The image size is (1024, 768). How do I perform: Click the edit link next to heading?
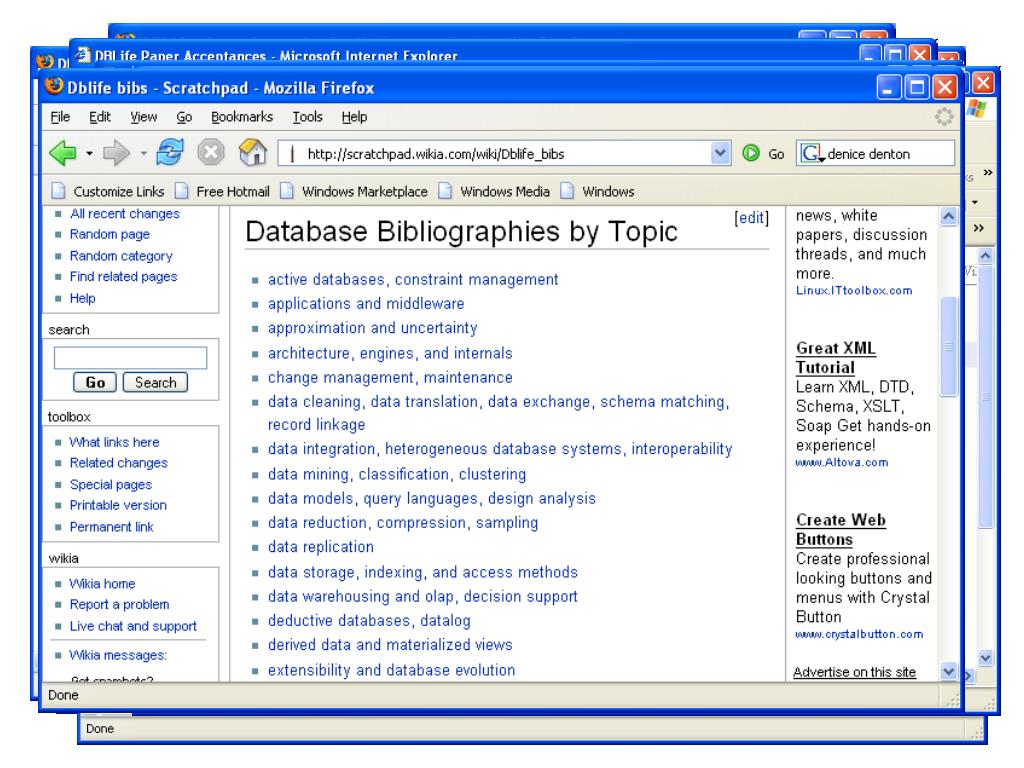coord(751,217)
